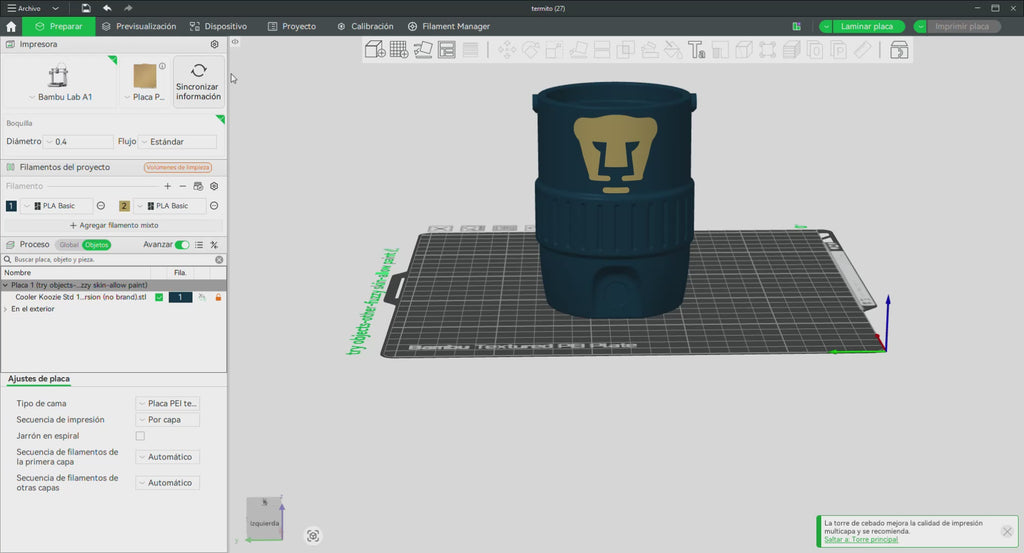This screenshot has width=1024, height=553.
Task: Select the Measure tool icon
Action: coord(863,50)
